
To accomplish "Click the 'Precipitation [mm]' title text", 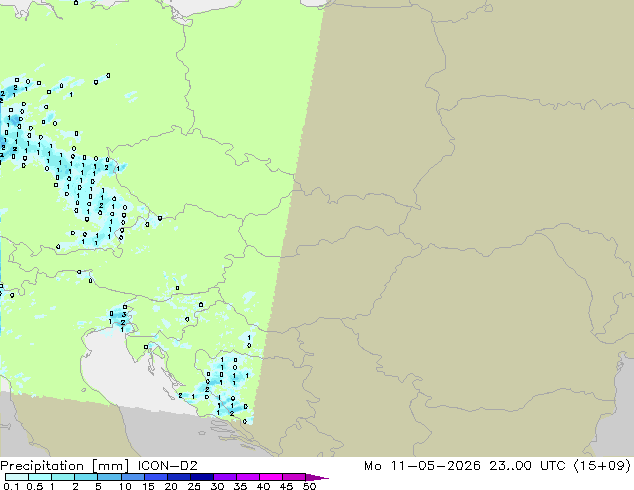I will click(x=65, y=466).
